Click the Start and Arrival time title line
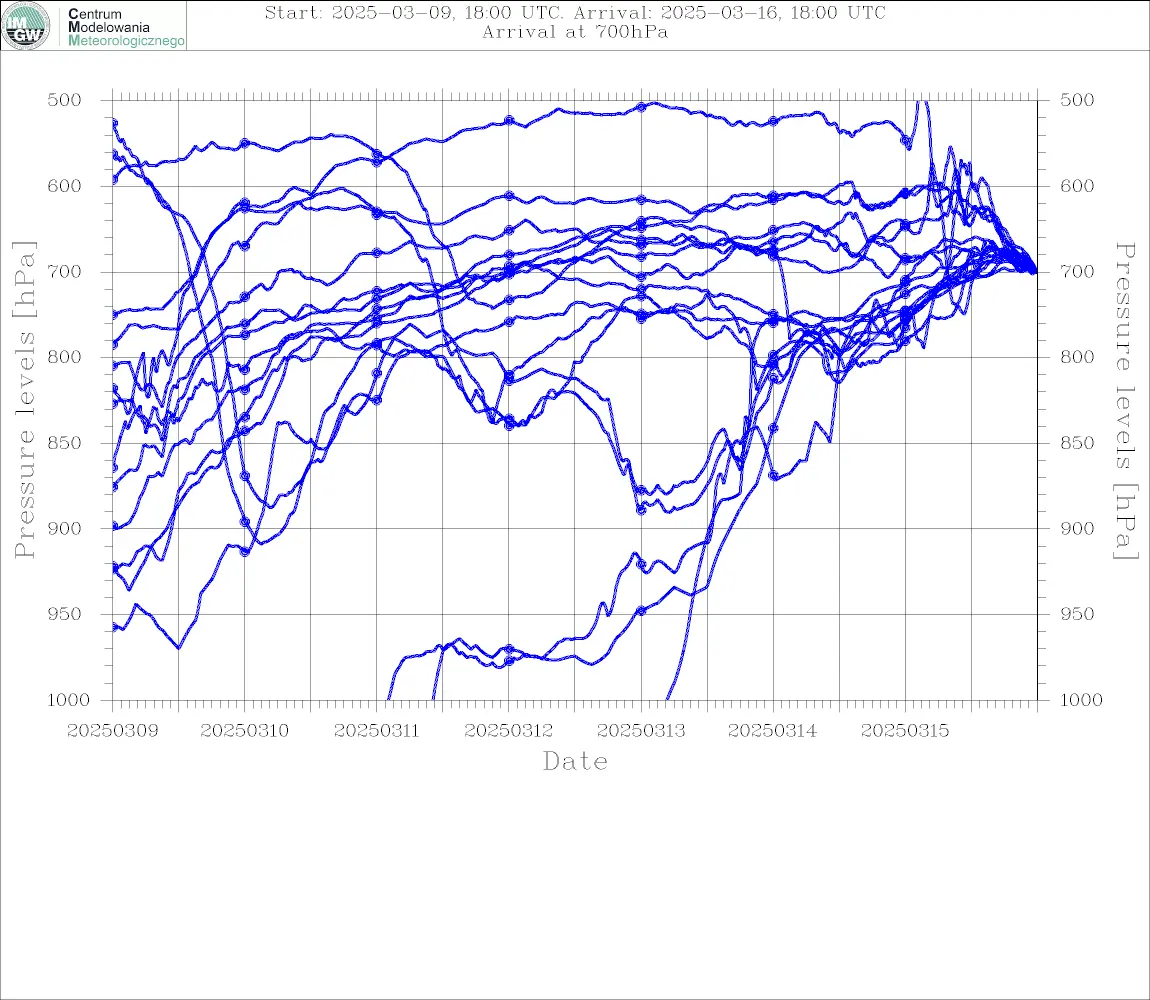Viewport: 1150px width, 1000px height. (575, 12)
